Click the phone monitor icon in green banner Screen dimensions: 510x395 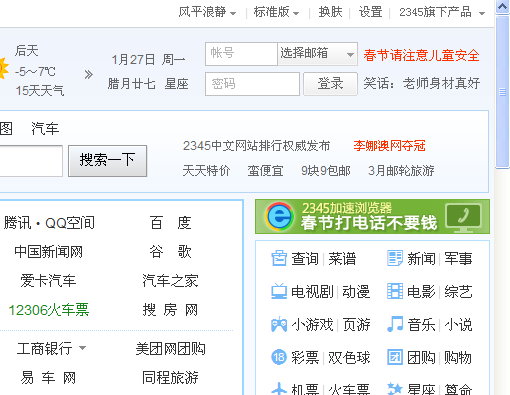(464, 217)
